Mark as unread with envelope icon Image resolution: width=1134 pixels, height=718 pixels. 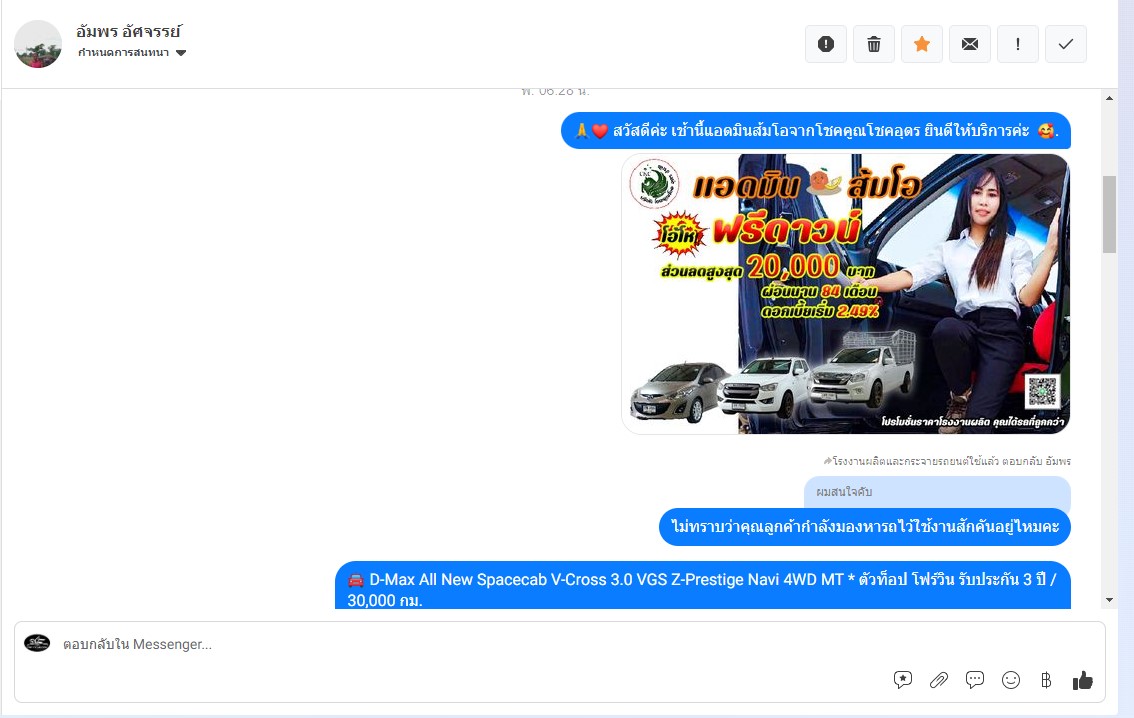pyautogui.click(x=970, y=44)
